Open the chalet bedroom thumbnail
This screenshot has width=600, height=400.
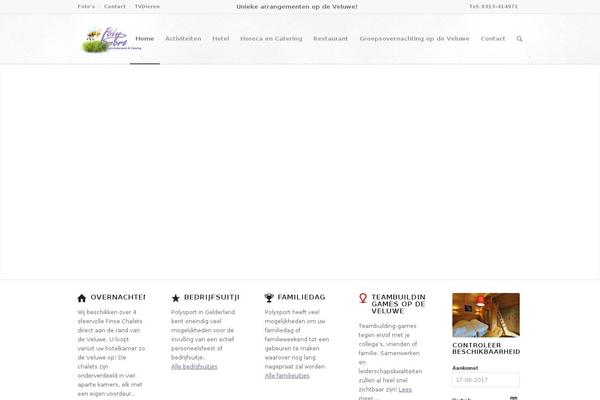click(486, 315)
